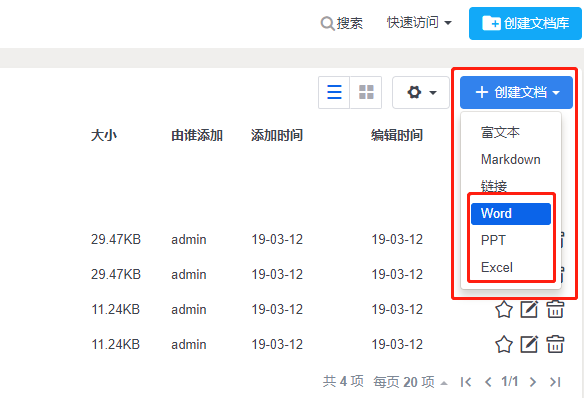Image resolution: width=584 pixels, height=398 pixels.
Task: Click the search magnifier icon
Action: coord(327,23)
